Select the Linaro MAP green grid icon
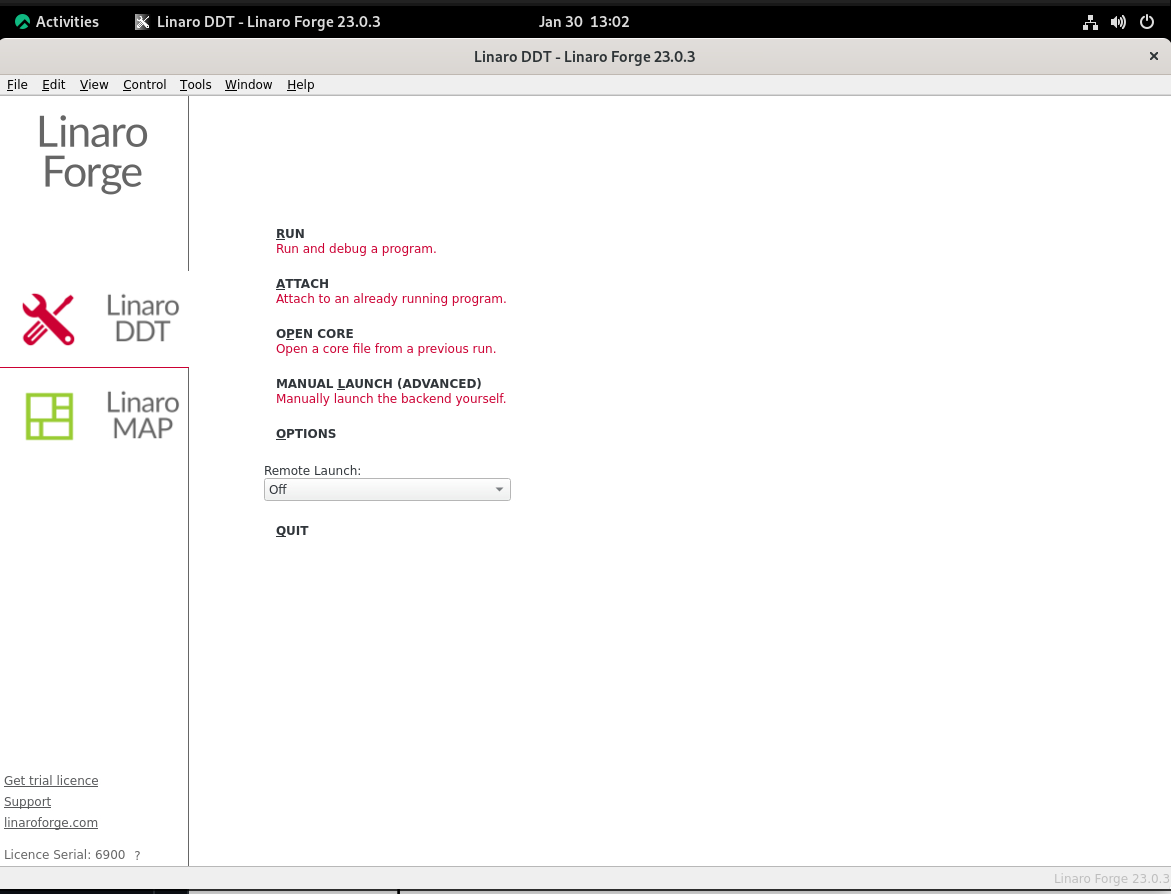This screenshot has height=894, width=1171. 49,416
